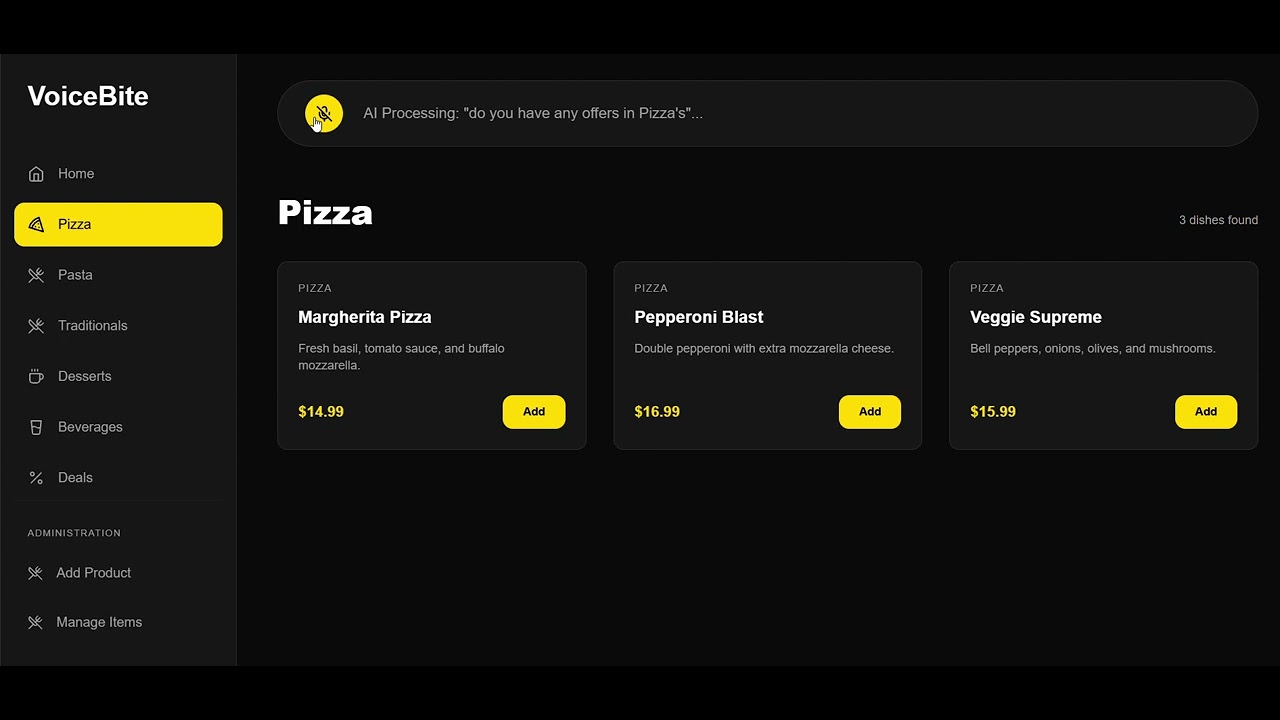Click the Desserts coffee cup icon
The image size is (1280, 720).
point(36,377)
